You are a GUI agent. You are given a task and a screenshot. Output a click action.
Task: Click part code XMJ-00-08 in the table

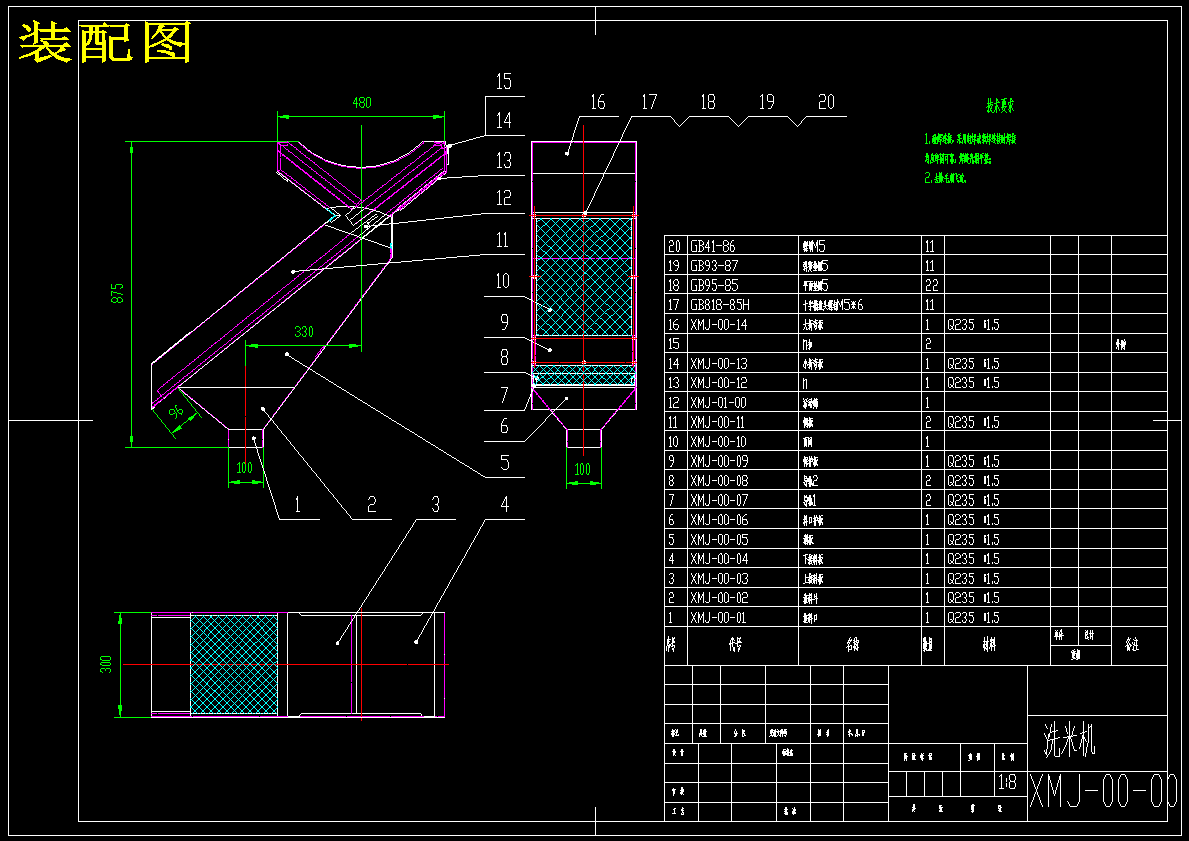[719, 481]
